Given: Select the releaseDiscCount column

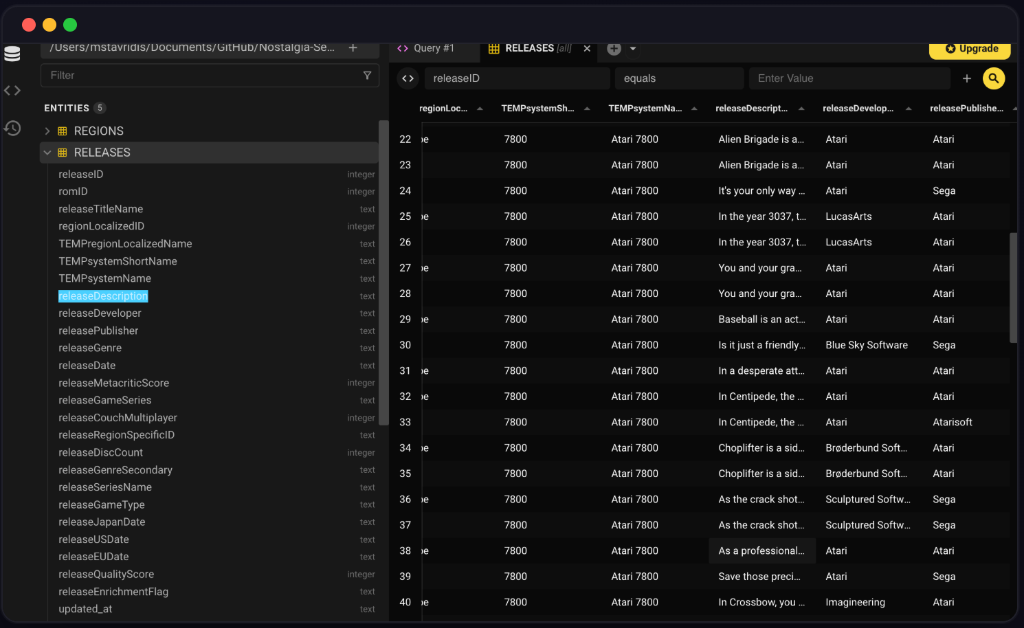Looking at the screenshot, I should 101,452.
